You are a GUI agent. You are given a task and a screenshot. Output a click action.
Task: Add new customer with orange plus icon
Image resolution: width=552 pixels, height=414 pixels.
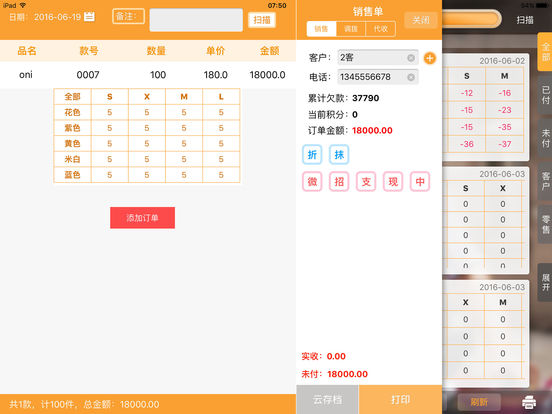[429, 58]
